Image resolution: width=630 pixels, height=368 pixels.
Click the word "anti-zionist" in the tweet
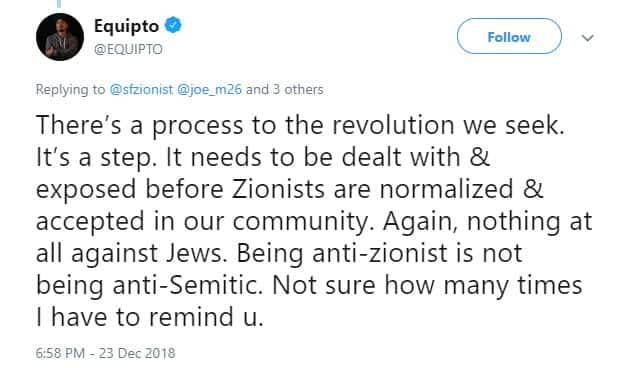[x=380, y=253]
